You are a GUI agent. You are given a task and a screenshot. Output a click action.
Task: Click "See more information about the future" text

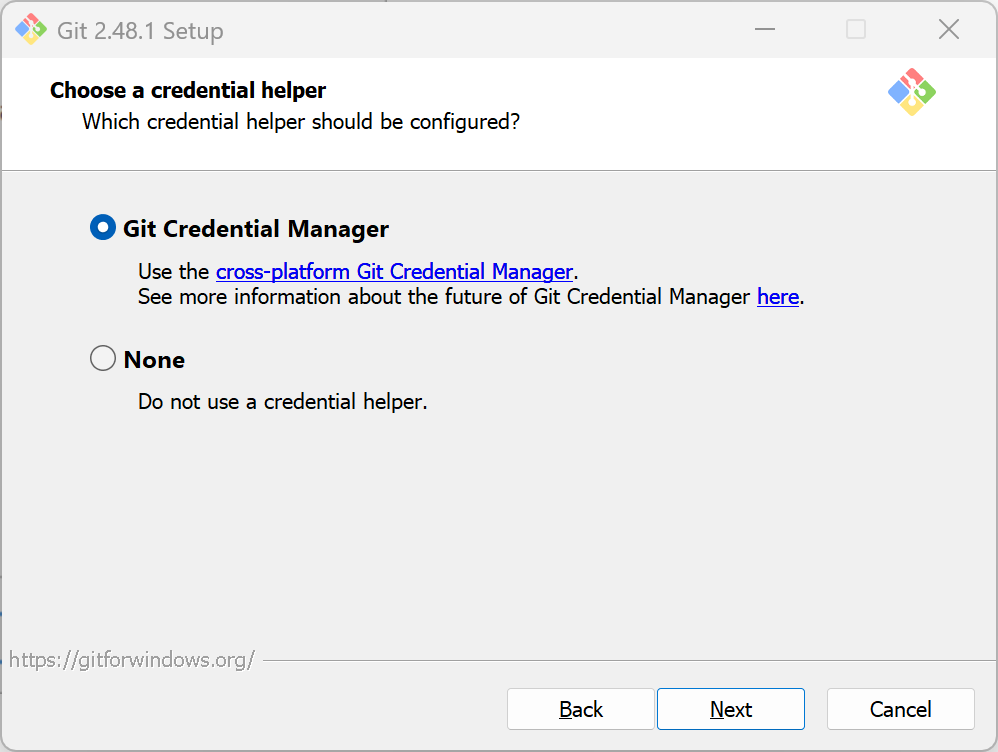pos(445,297)
